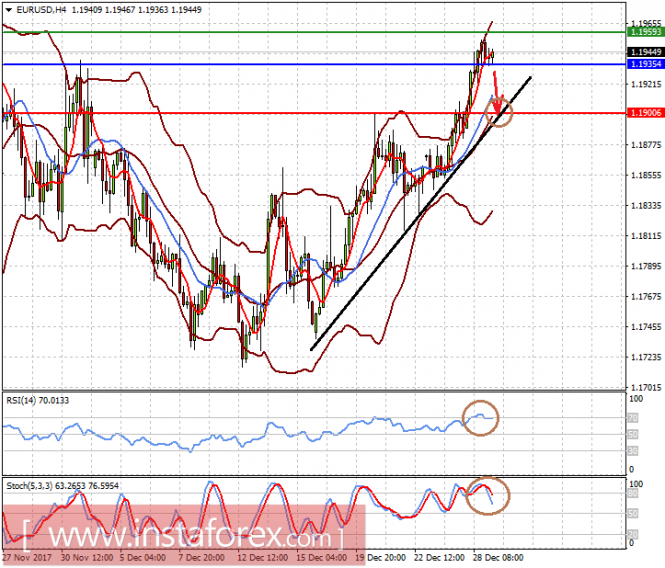Select the red 1.19006 price level tag
The image size is (665, 568).
[x=642, y=113]
